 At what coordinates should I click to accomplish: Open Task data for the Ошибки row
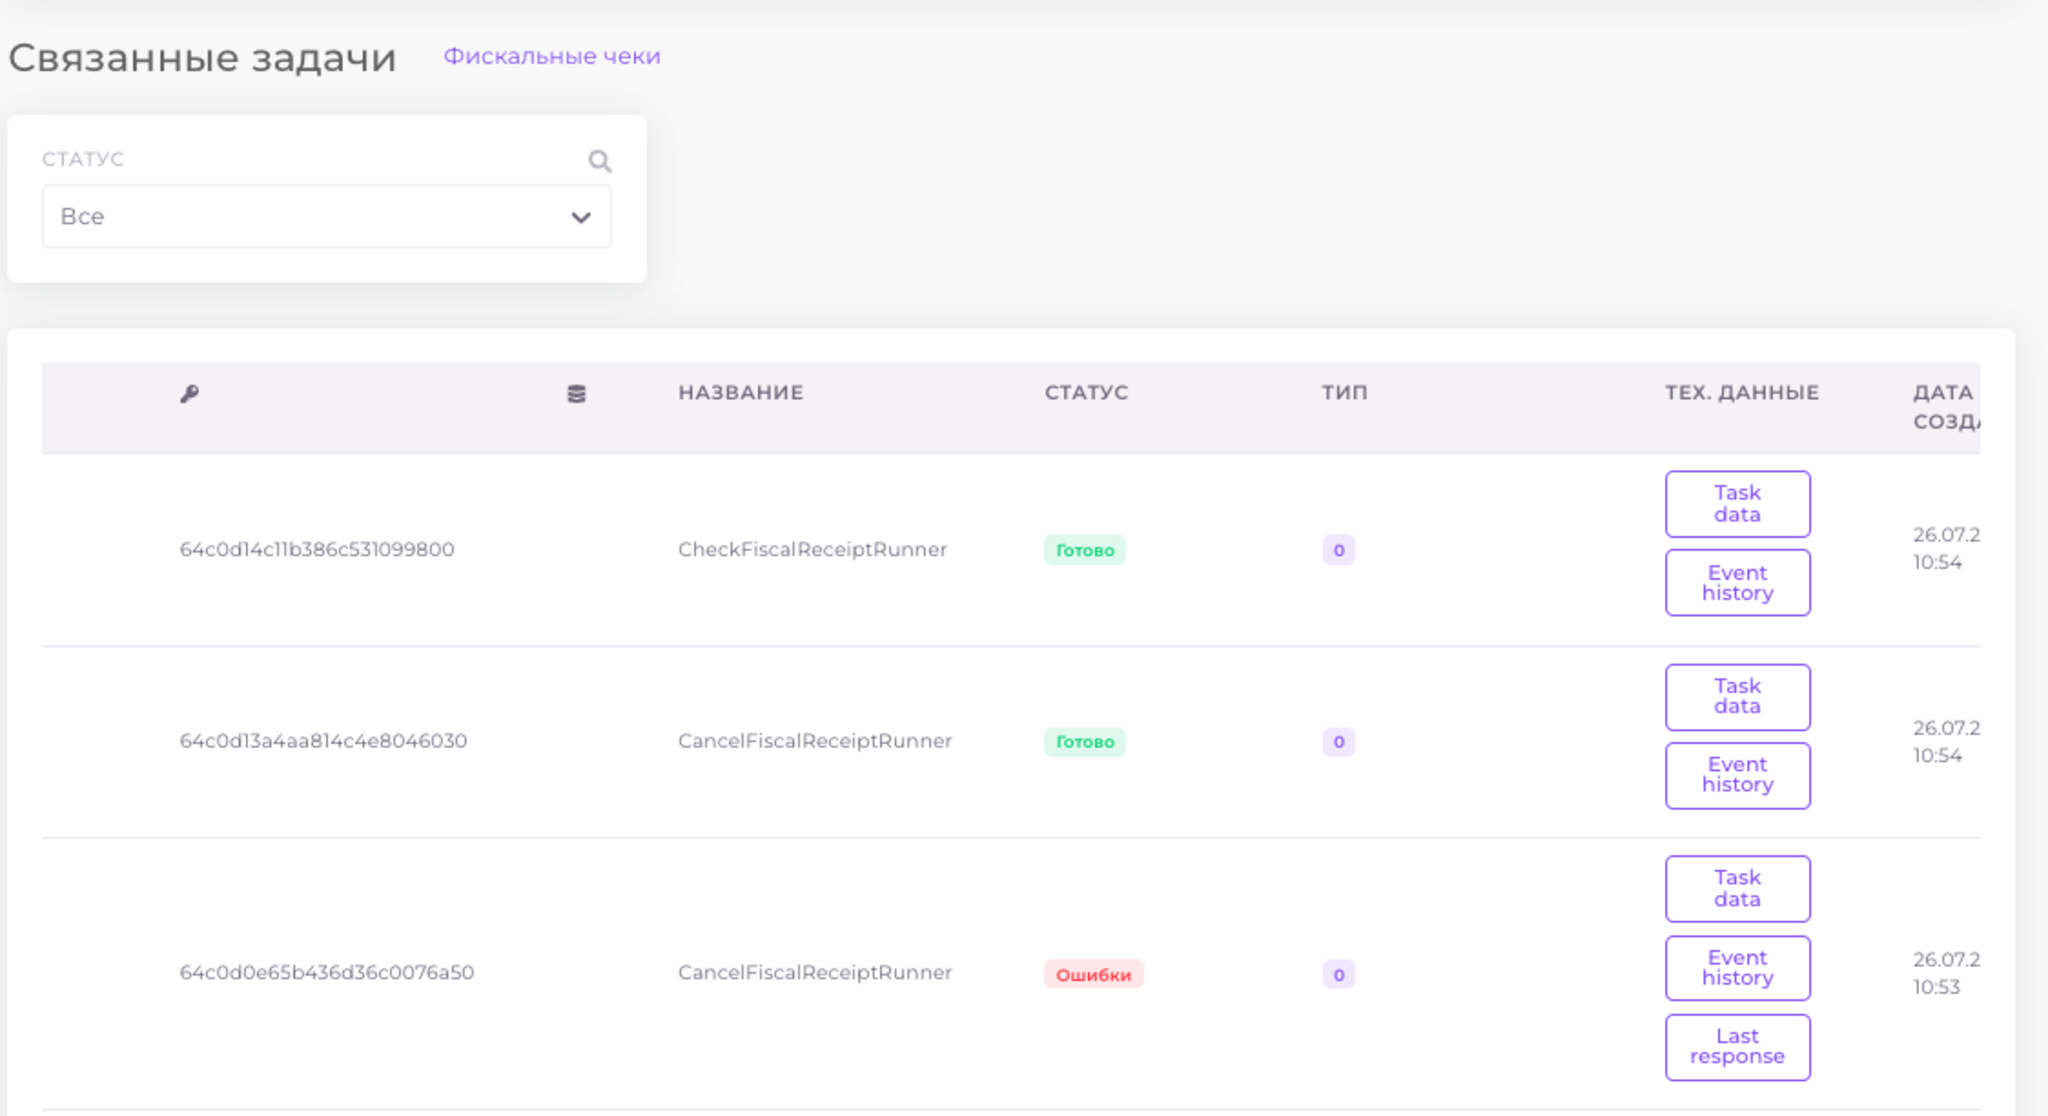(1736, 888)
